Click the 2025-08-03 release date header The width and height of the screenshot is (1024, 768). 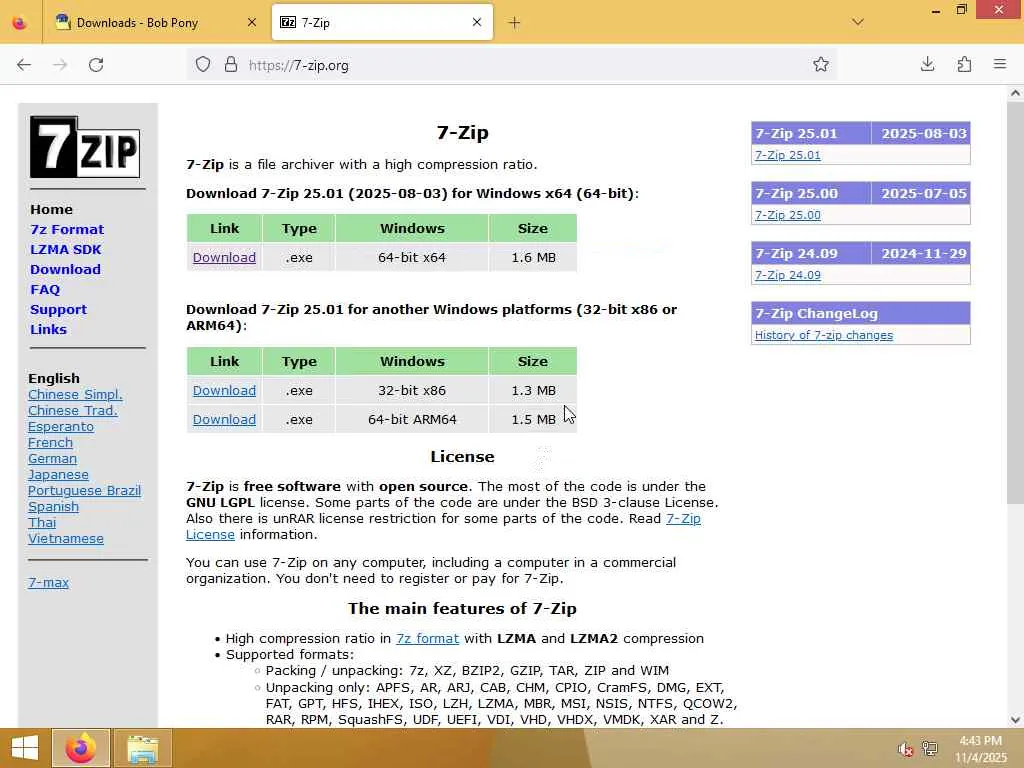[923, 134]
